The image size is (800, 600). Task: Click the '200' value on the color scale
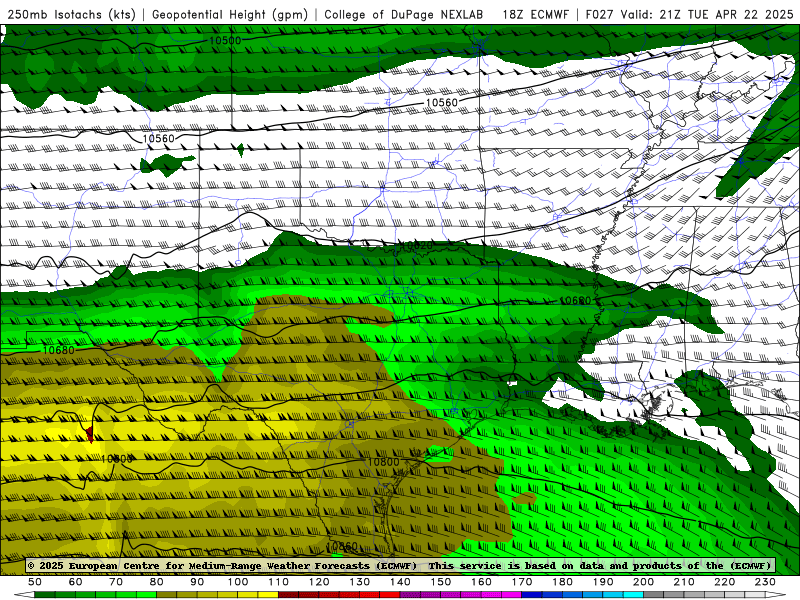[643, 582]
